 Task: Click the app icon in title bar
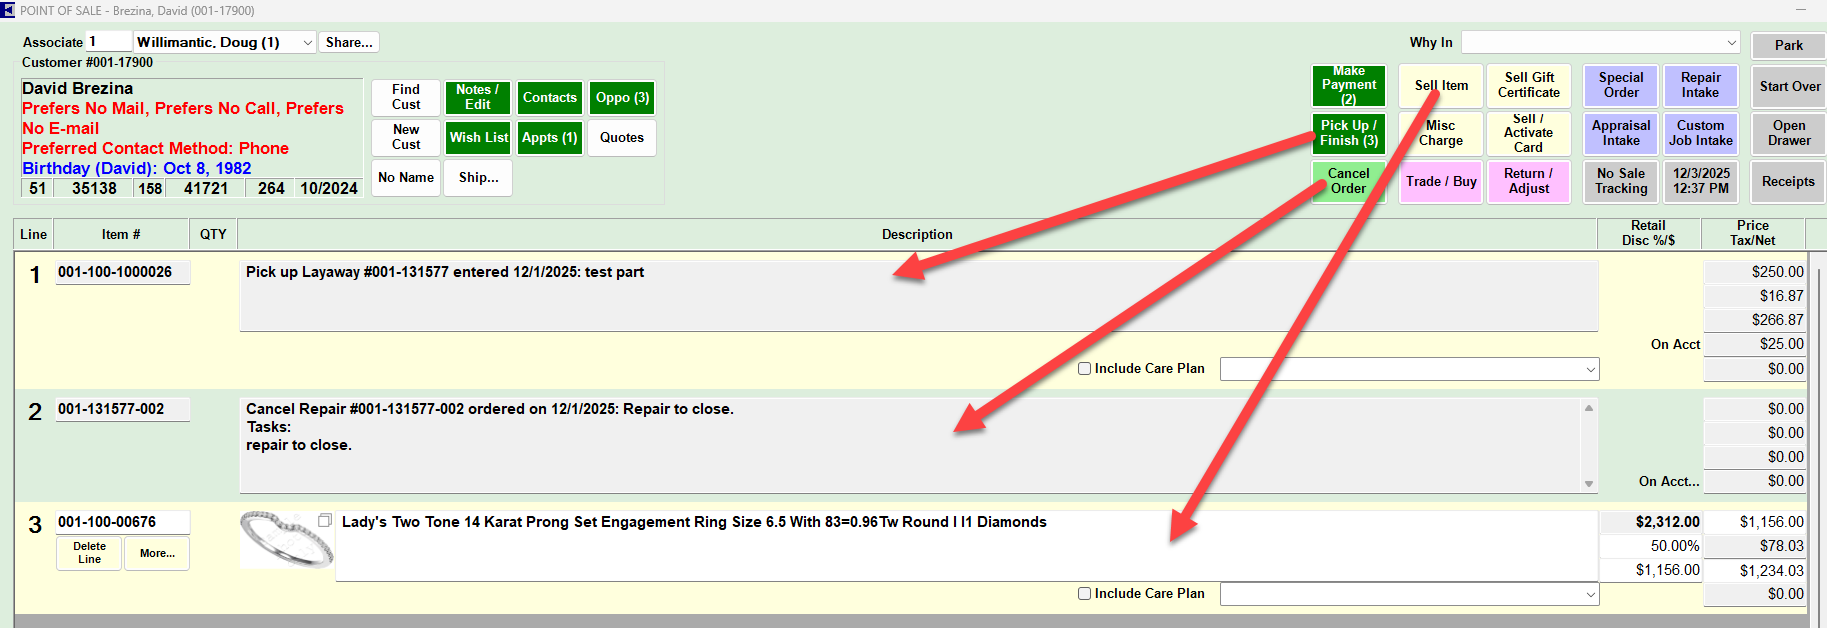(x=8, y=10)
